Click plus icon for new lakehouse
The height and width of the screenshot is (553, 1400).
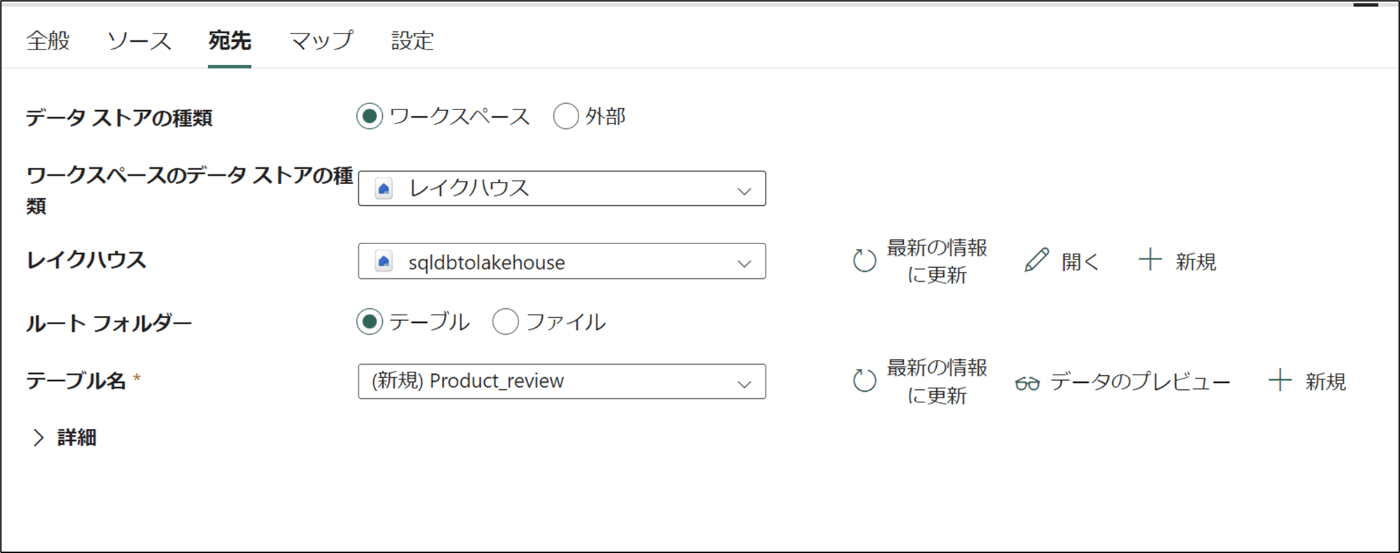1151,260
